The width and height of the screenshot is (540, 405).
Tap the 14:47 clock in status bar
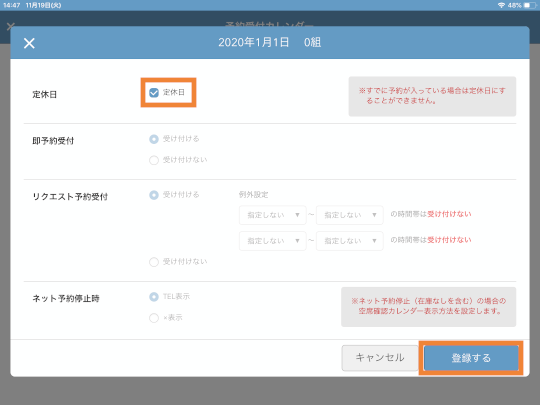(11, 5)
